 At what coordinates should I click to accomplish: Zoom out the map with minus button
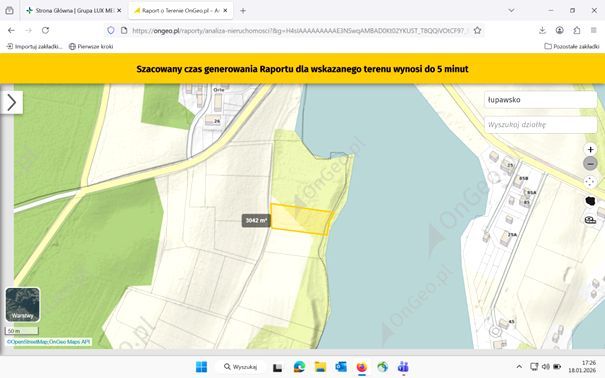coord(590,164)
